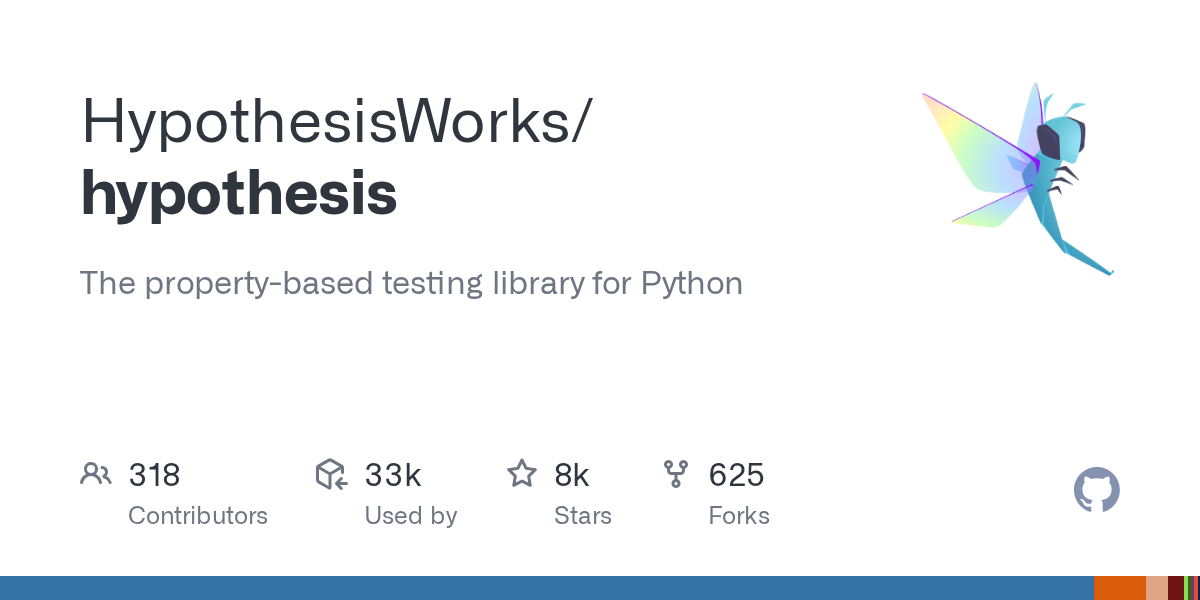
Task: Click the bright orange language bar segment
Action: pyautogui.click(x=1119, y=588)
